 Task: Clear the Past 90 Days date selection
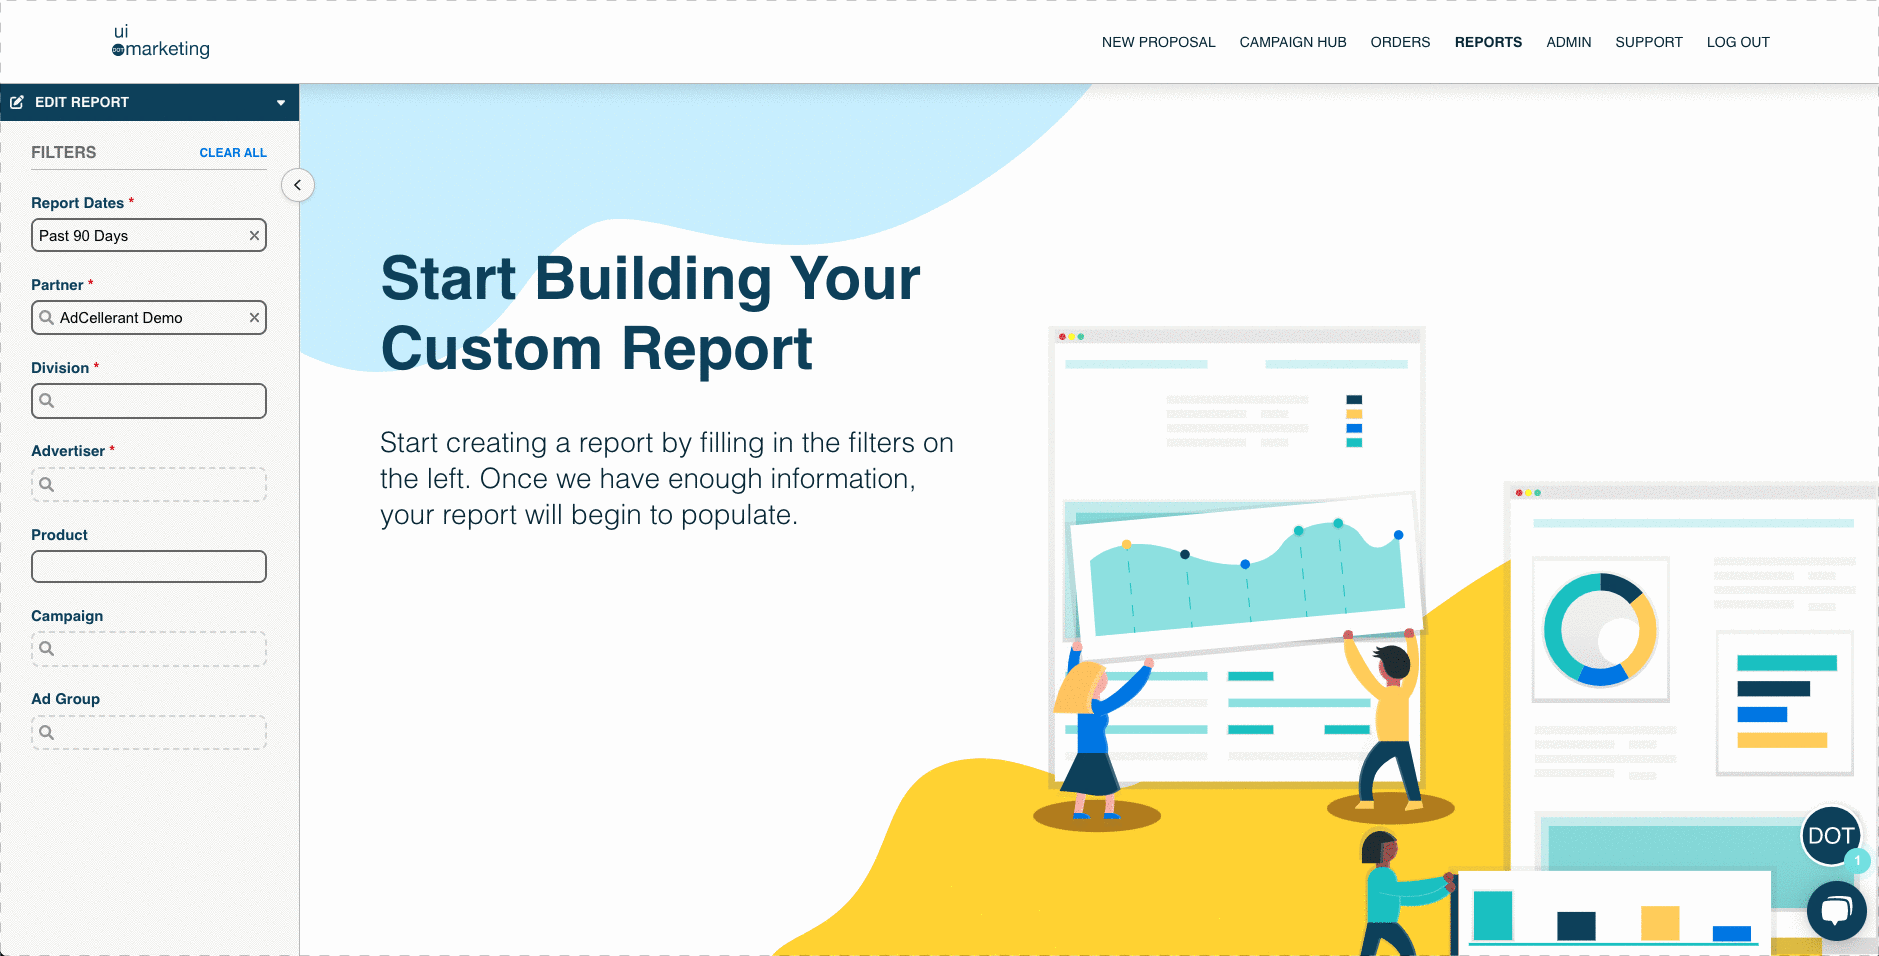pyautogui.click(x=254, y=236)
